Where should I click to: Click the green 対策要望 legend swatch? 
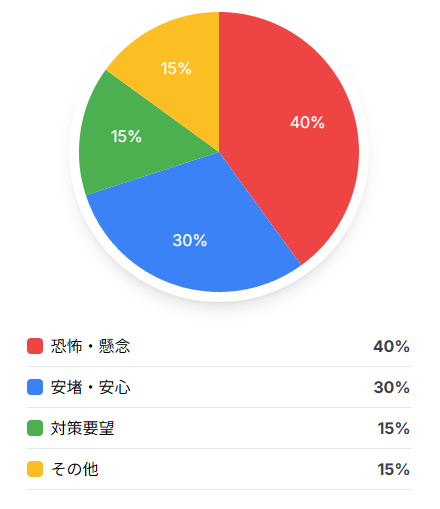[x=35, y=428]
